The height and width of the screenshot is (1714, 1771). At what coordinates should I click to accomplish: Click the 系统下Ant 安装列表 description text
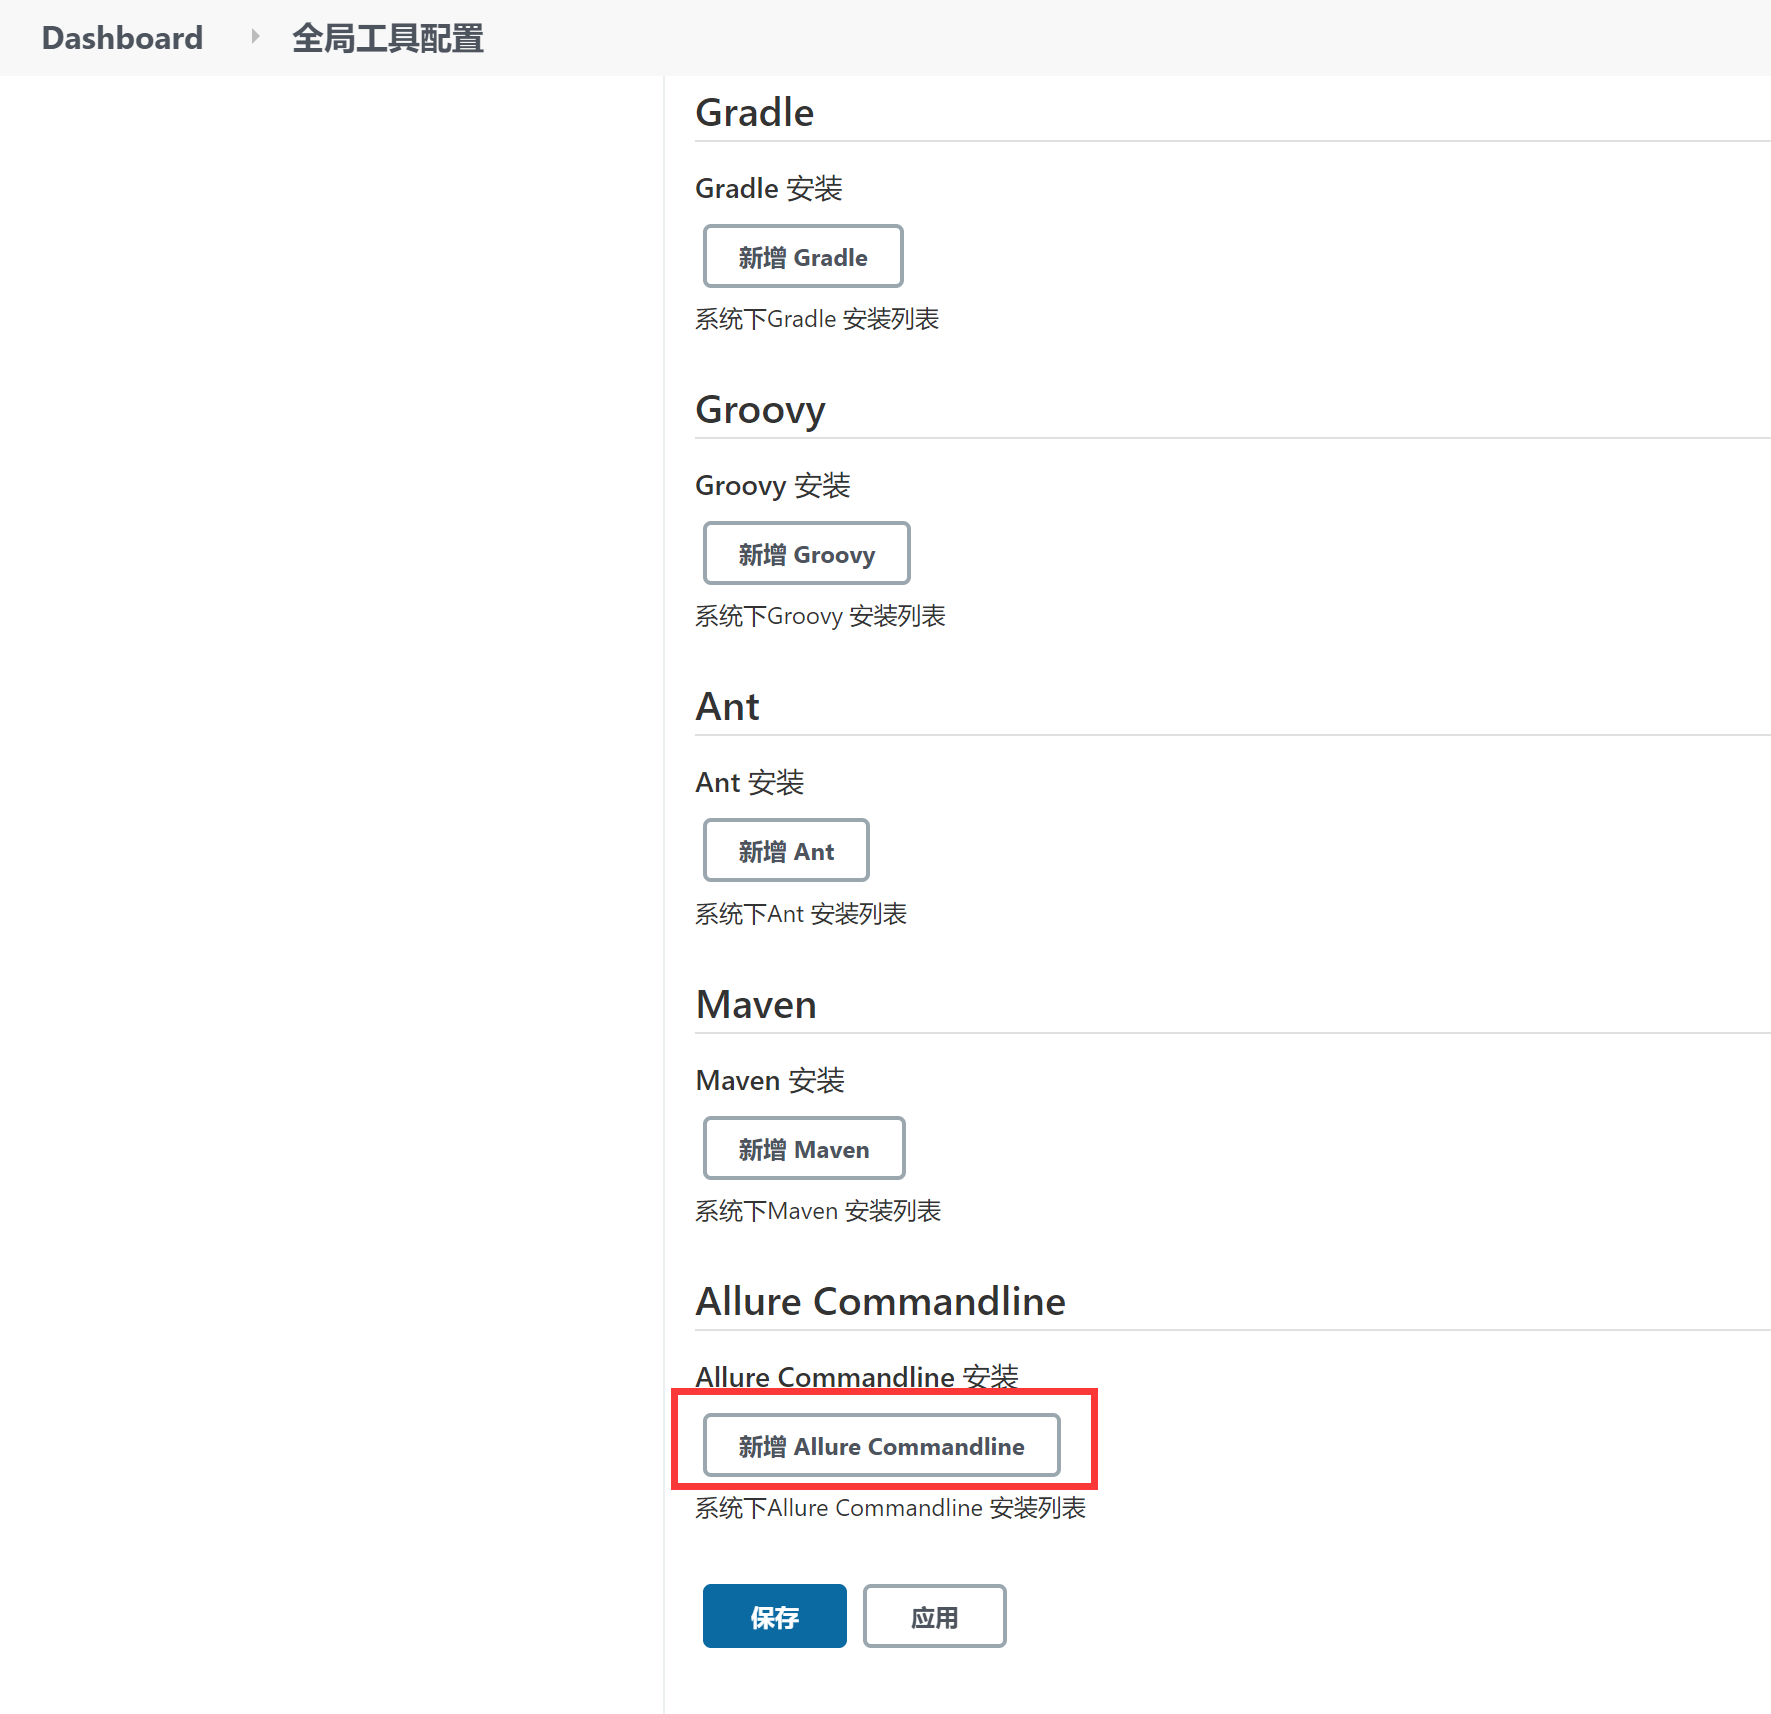[x=800, y=914]
